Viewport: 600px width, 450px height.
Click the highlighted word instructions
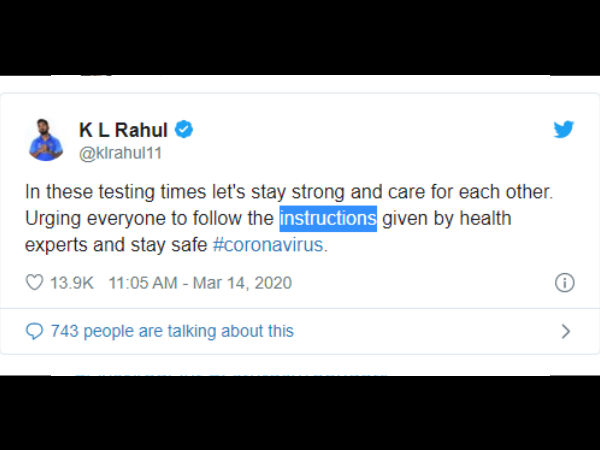(x=328, y=218)
